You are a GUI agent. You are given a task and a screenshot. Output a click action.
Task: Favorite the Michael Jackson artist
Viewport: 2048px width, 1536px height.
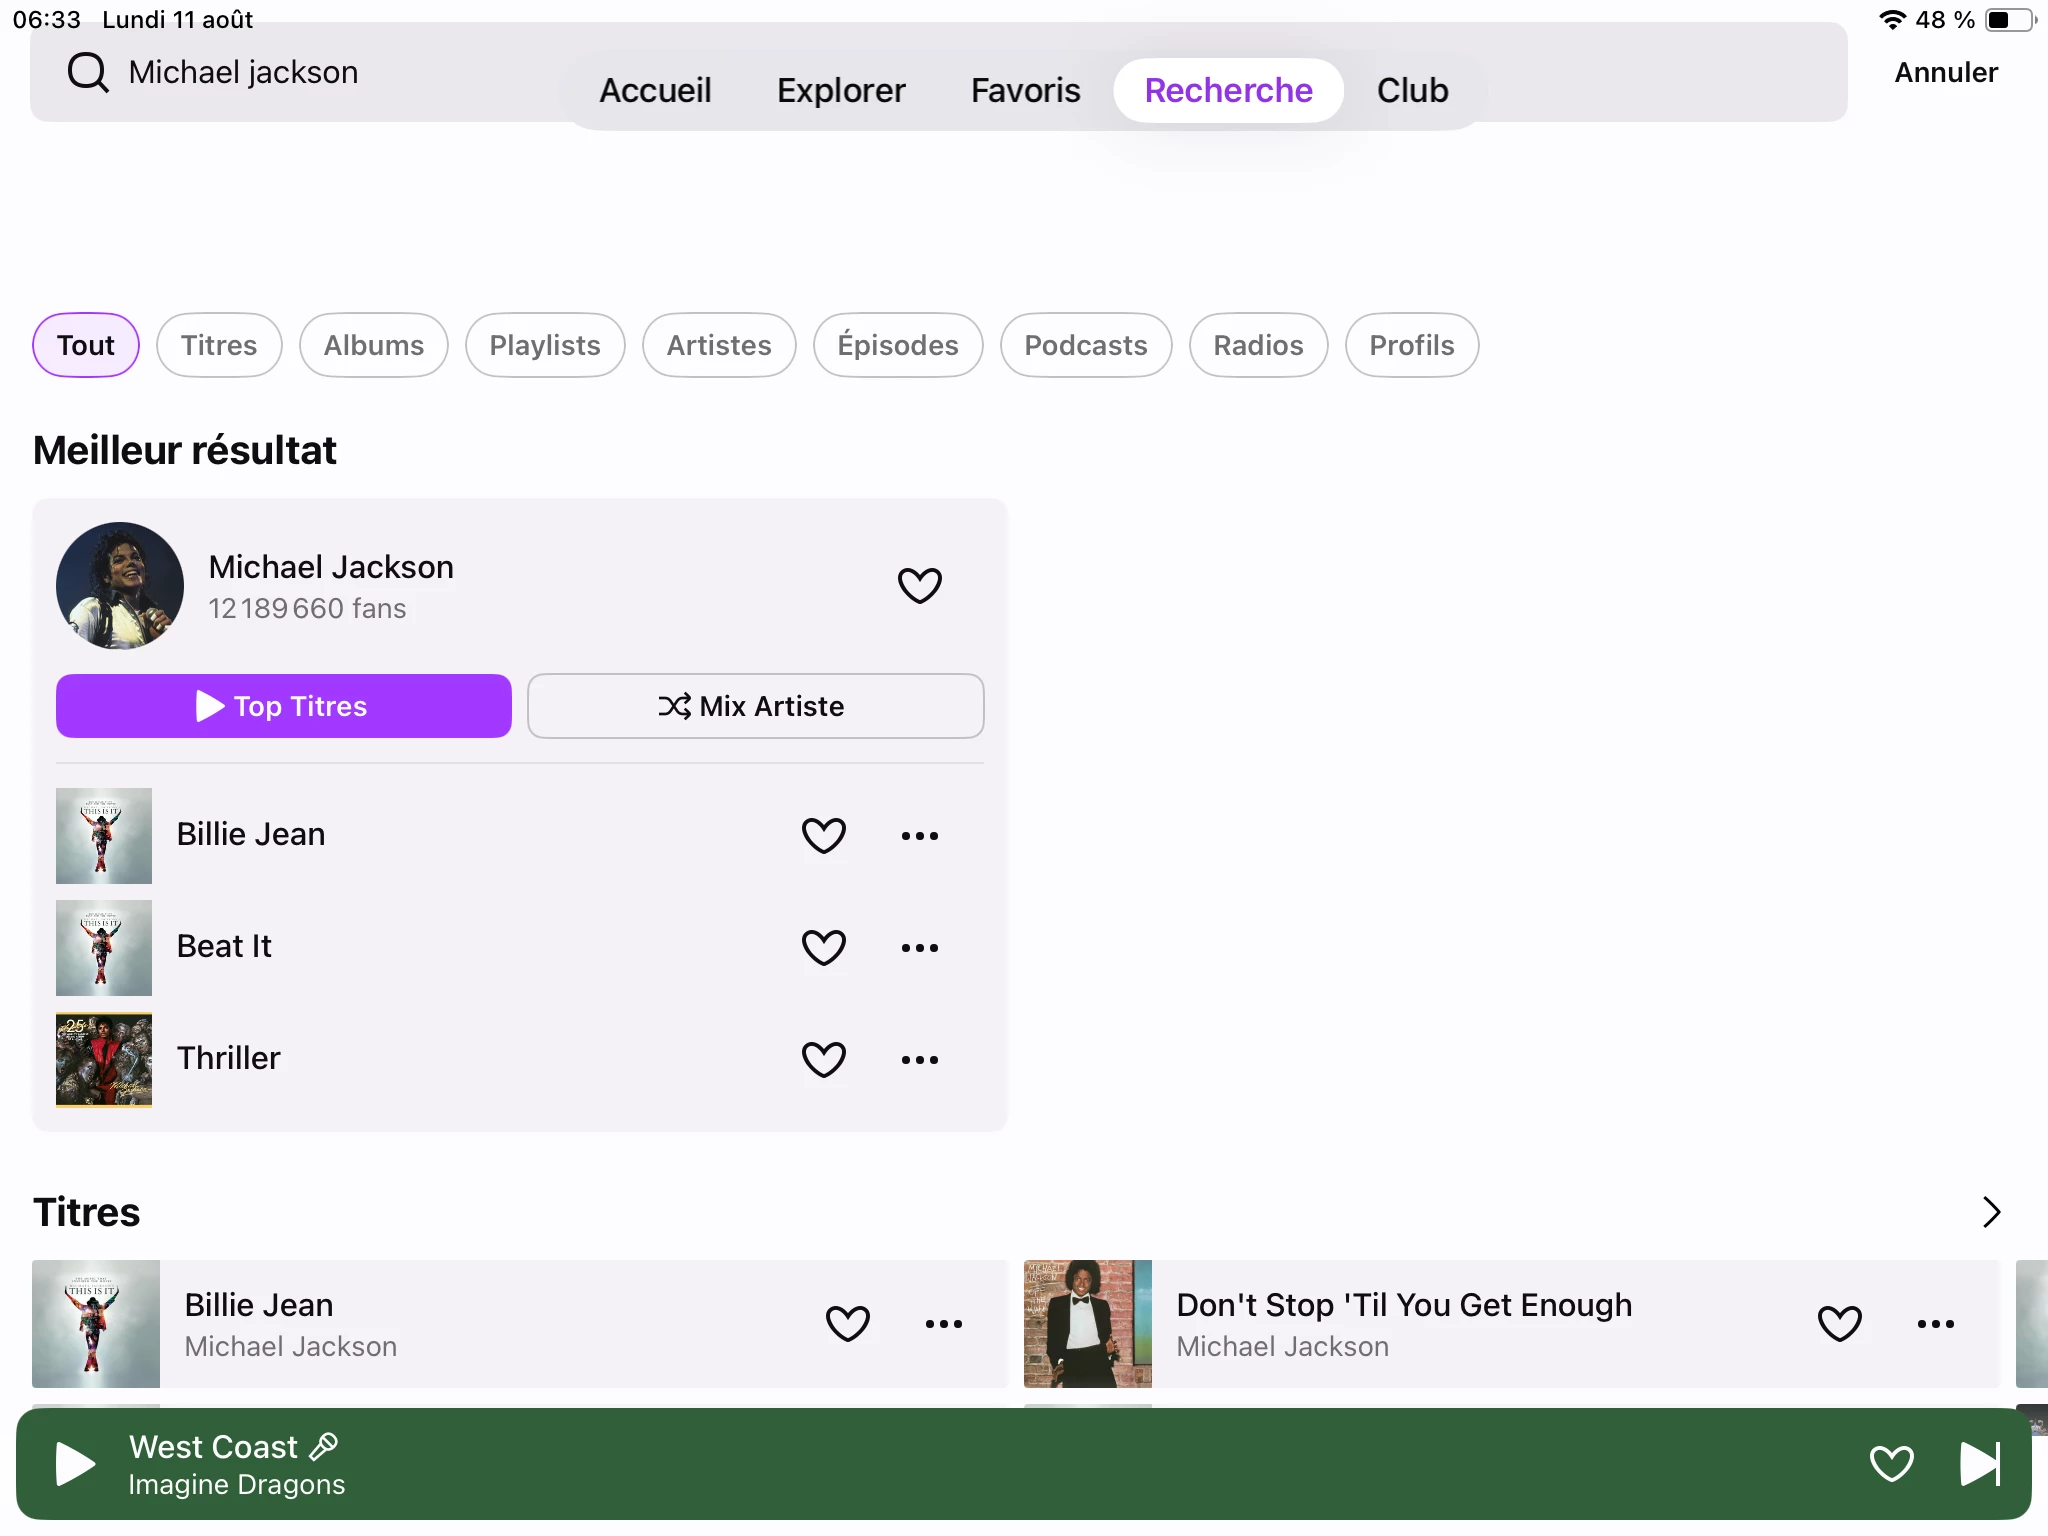pyautogui.click(x=919, y=585)
